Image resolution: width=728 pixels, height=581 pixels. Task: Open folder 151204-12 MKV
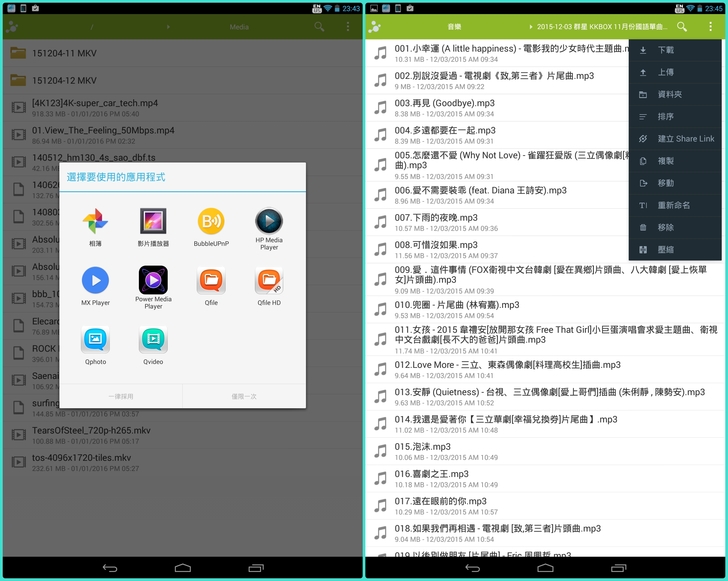(x=182, y=80)
